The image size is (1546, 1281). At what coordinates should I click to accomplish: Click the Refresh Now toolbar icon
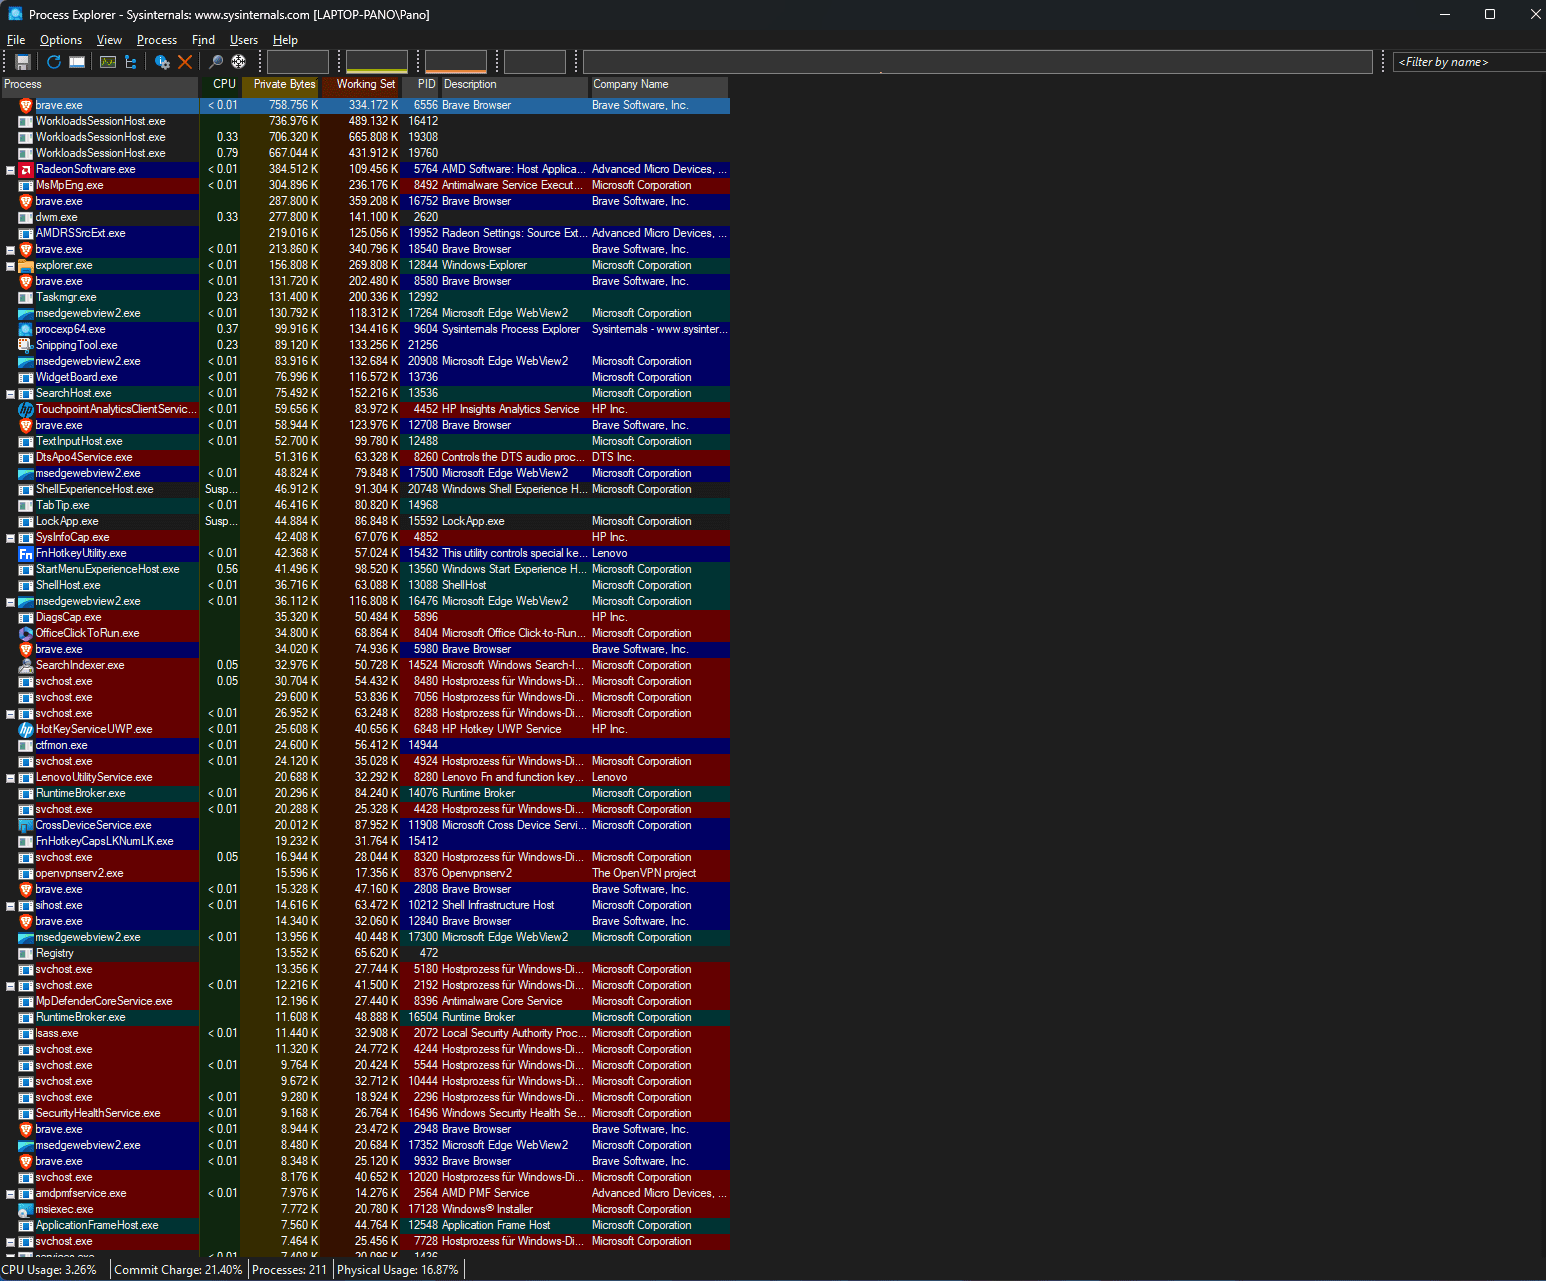[54, 62]
